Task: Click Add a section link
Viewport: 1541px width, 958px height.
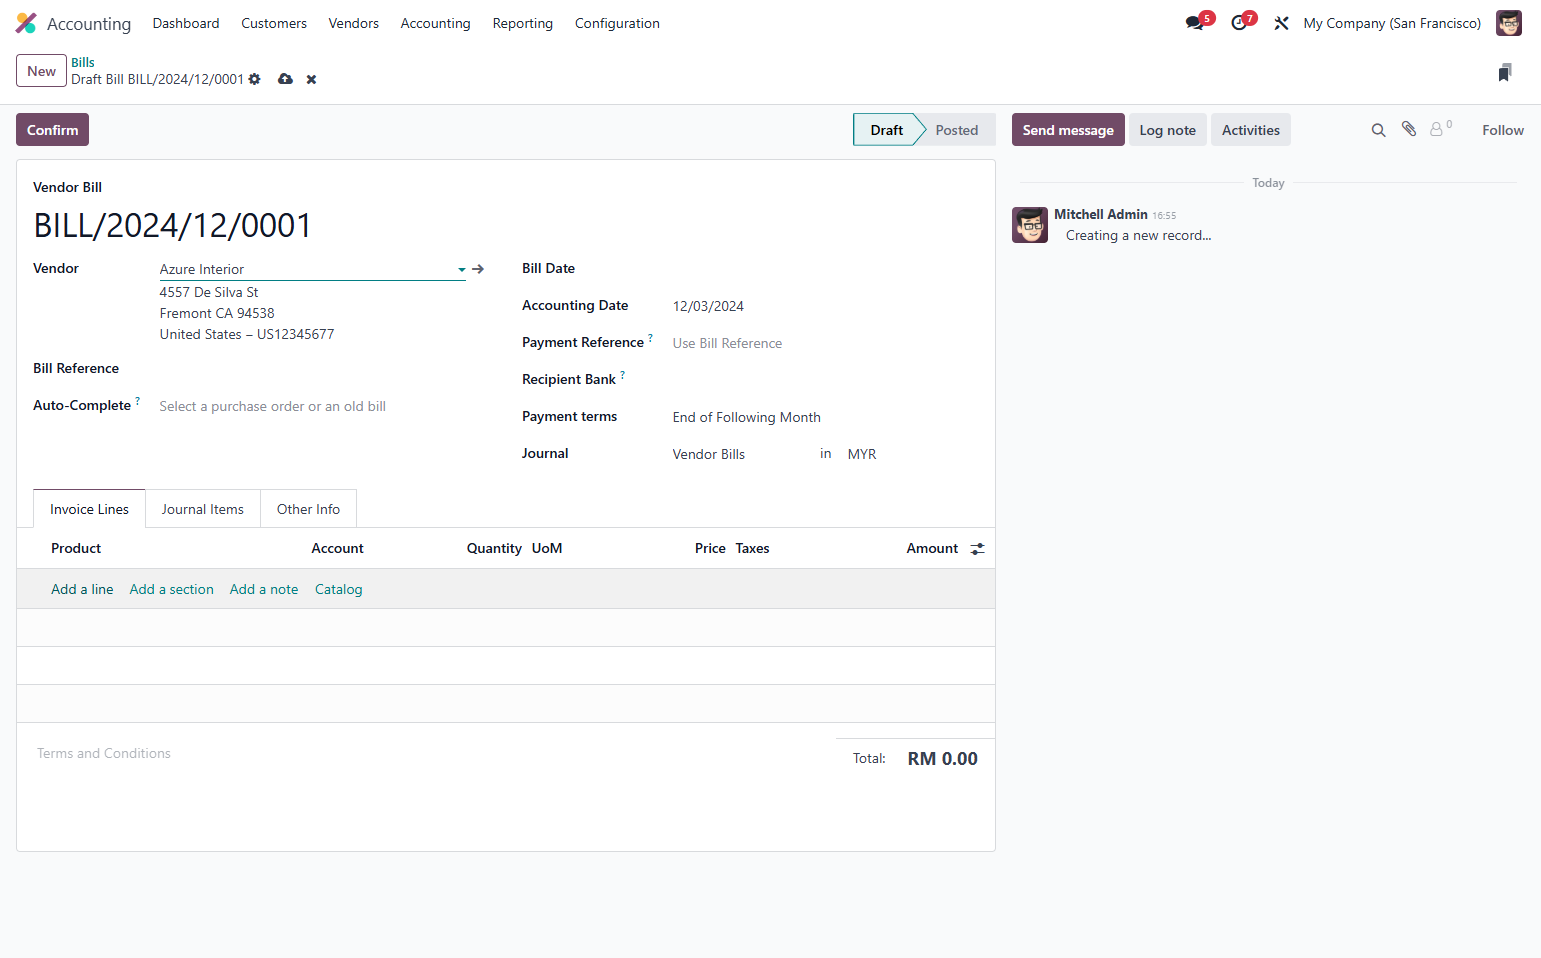Action: click(x=171, y=589)
